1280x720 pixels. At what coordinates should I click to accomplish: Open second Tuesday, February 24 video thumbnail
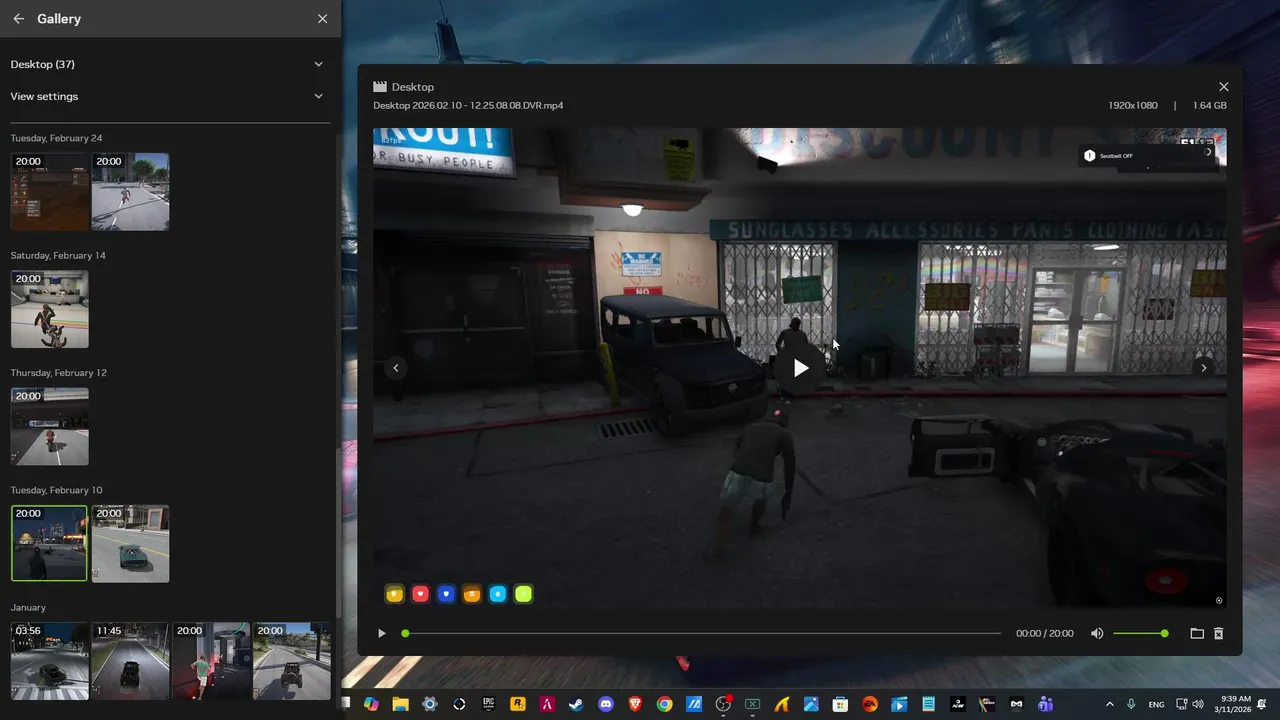[130, 192]
